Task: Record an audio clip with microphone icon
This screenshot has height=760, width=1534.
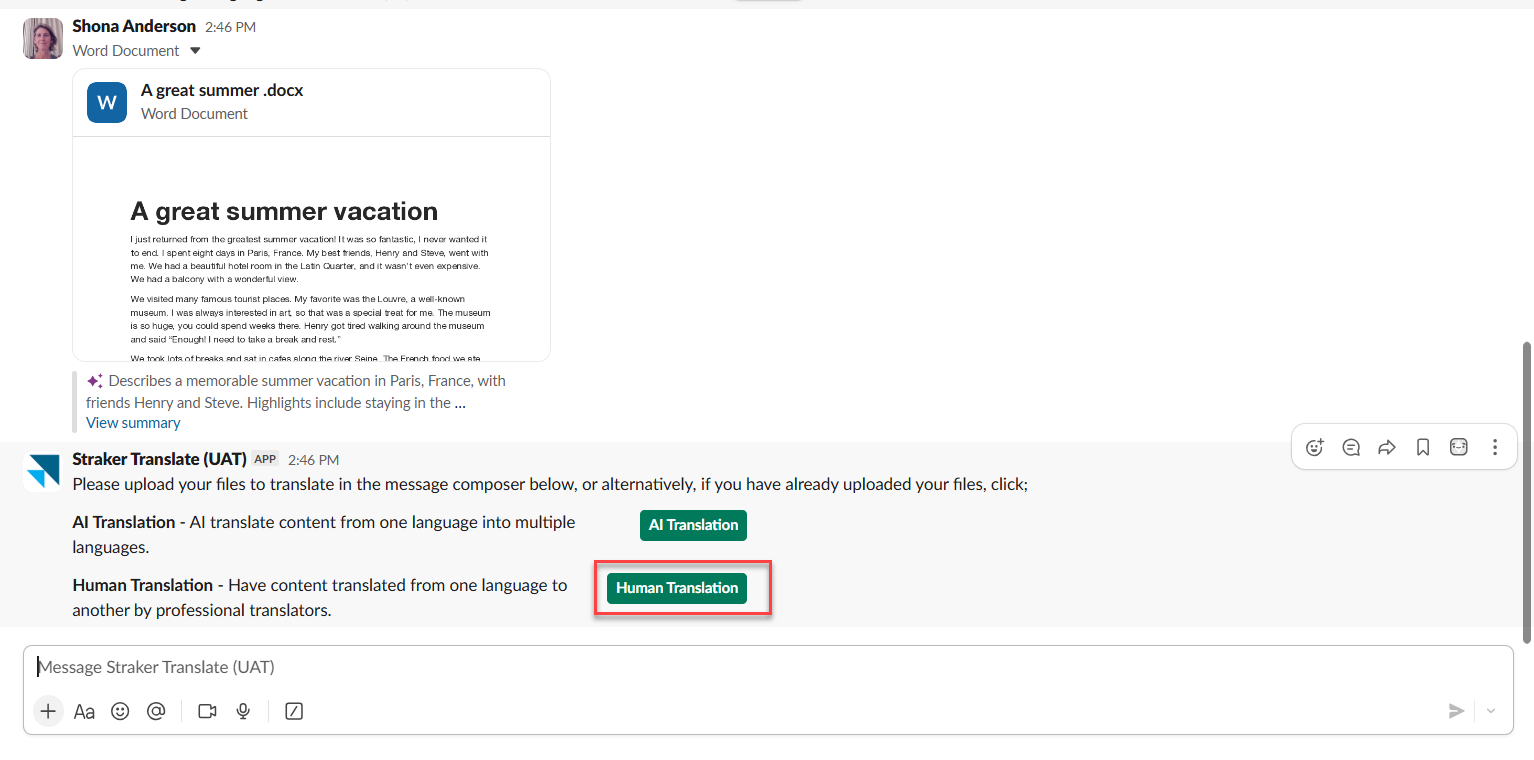Action: click(242, 711)
